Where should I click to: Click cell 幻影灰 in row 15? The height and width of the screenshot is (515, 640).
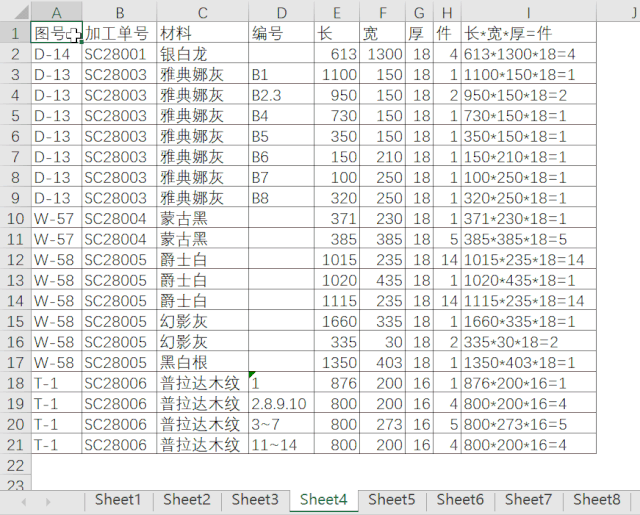pyautogui.click(x=202, y=321)
